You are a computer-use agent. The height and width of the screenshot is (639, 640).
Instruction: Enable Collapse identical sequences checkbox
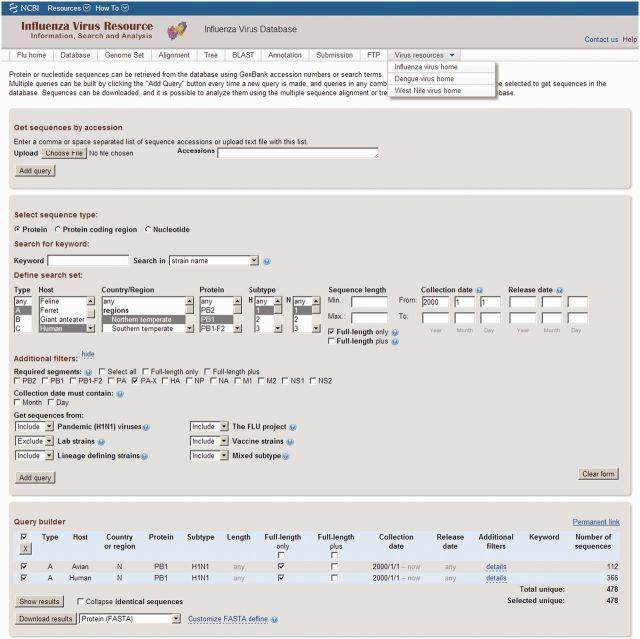81,601
